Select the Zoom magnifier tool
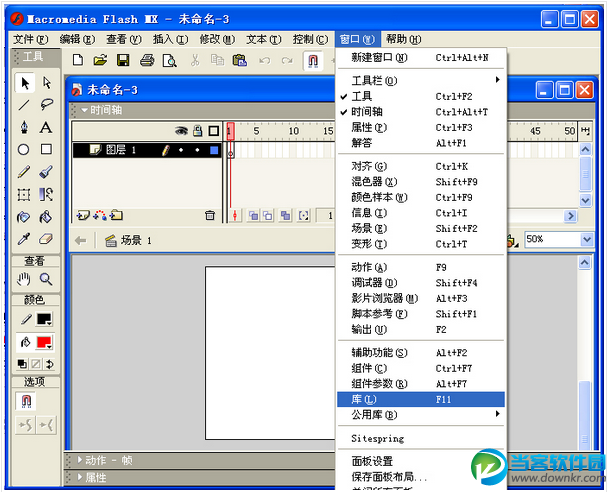The height and width of the screenshot is (492, 607). pos(46,279)
